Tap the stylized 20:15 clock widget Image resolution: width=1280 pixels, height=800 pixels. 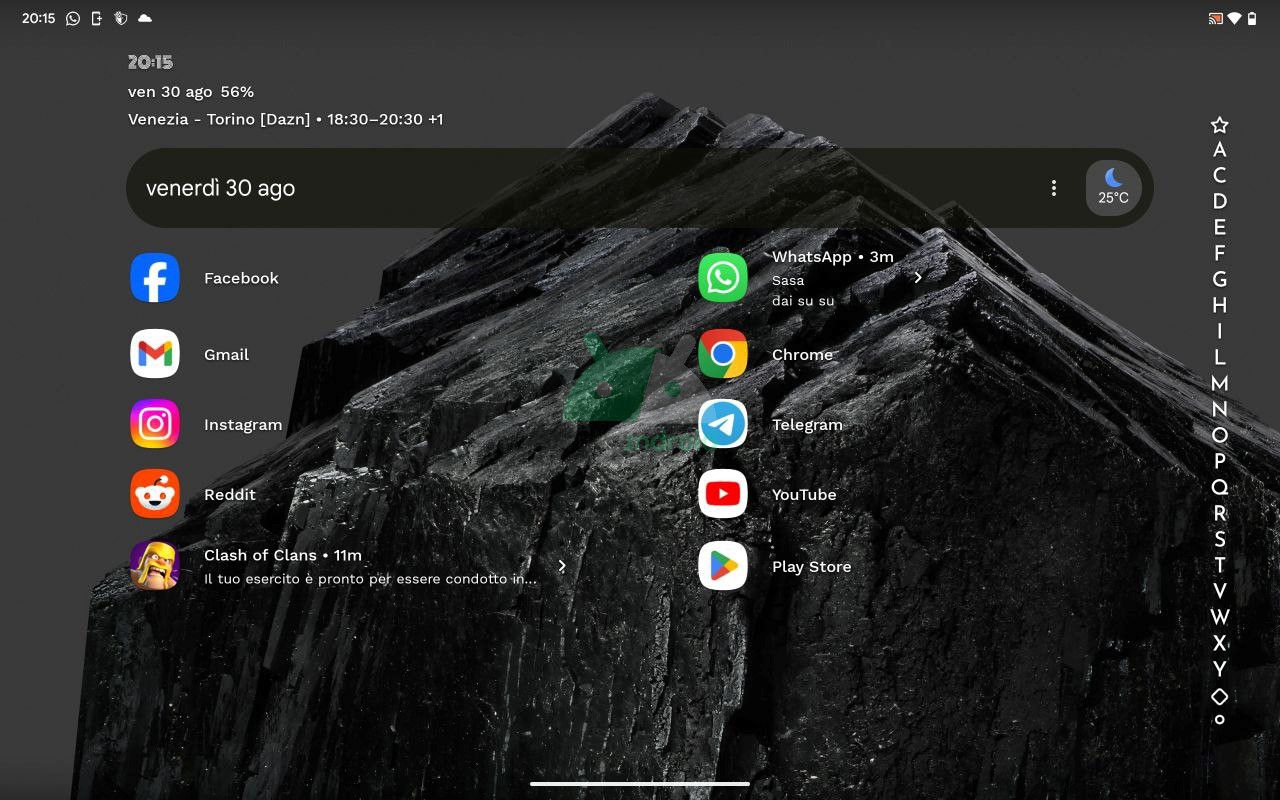(150, 62)
